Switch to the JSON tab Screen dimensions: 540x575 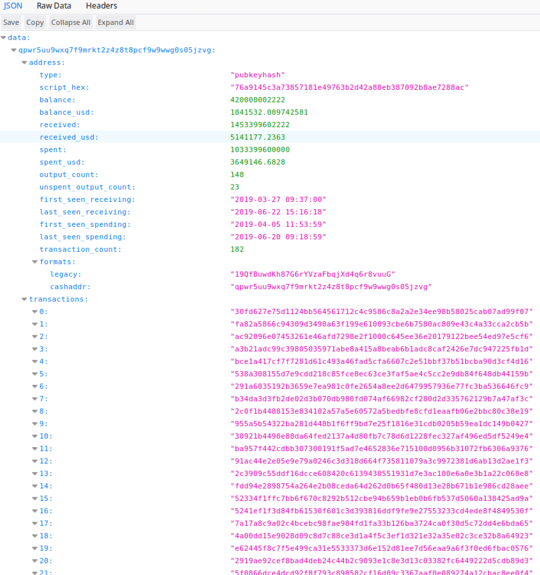(13, 6)
